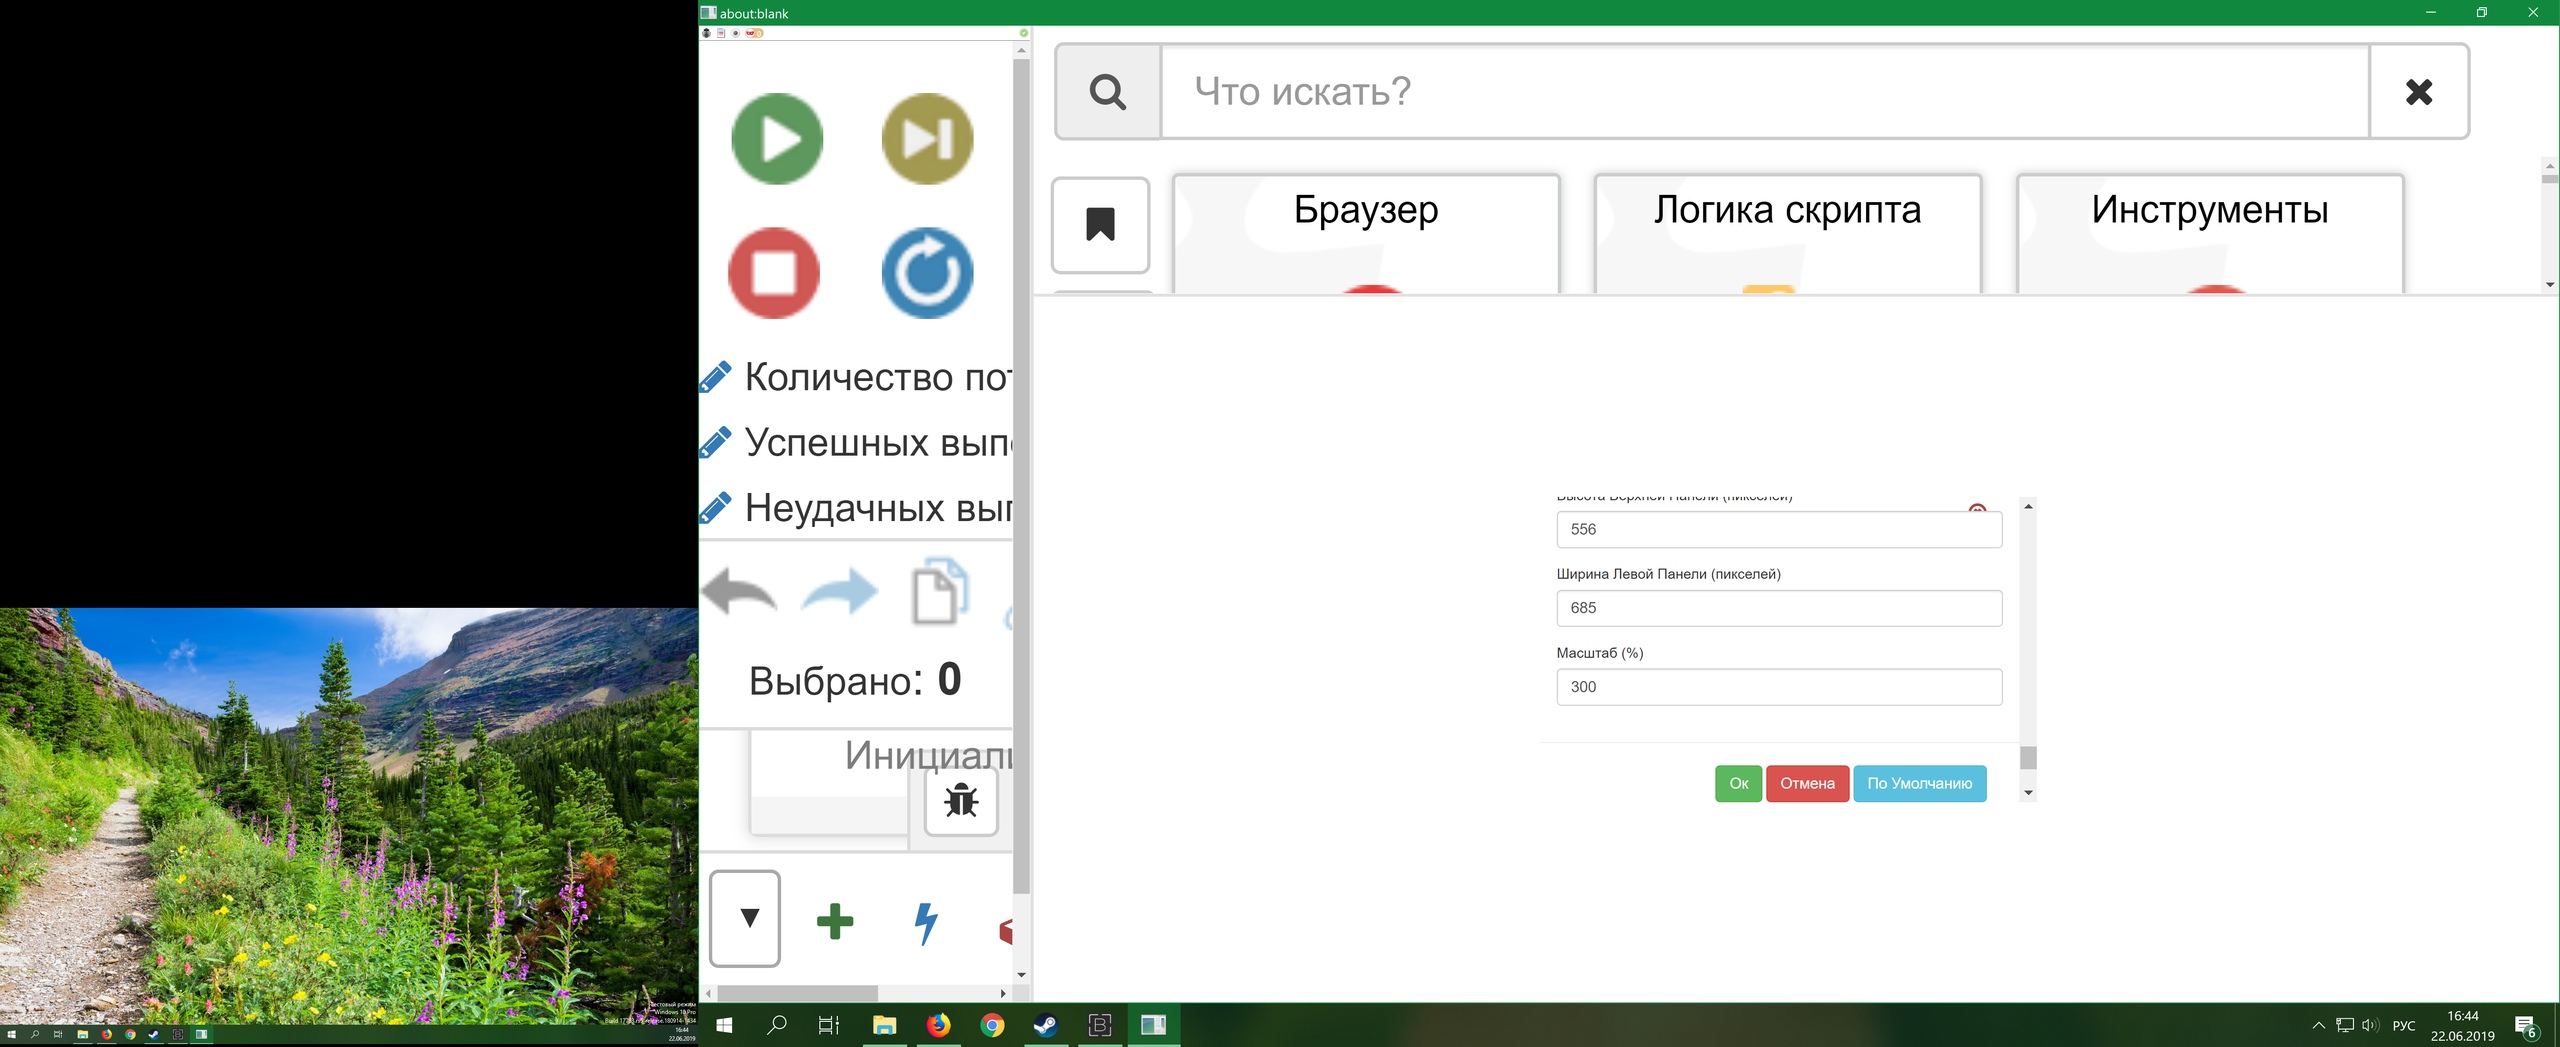Viewport: 2560px width, 1047px height.
Task: Restore defaults with По Умолчанию button
Action: (1920, 783)
